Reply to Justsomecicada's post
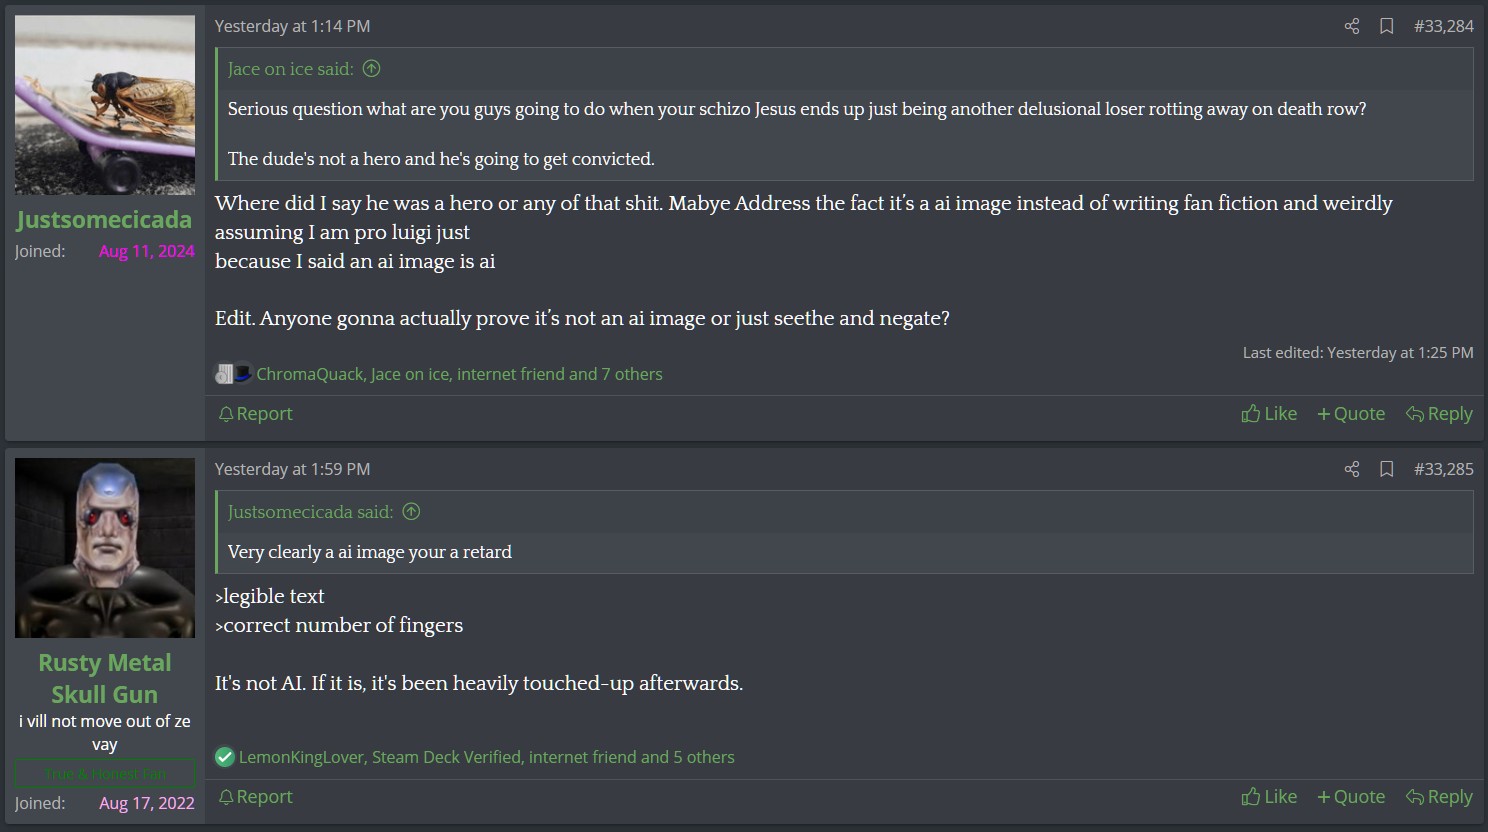This screenshot has width=1488, height=832. pyautogui.click(x=1439, y=414)
